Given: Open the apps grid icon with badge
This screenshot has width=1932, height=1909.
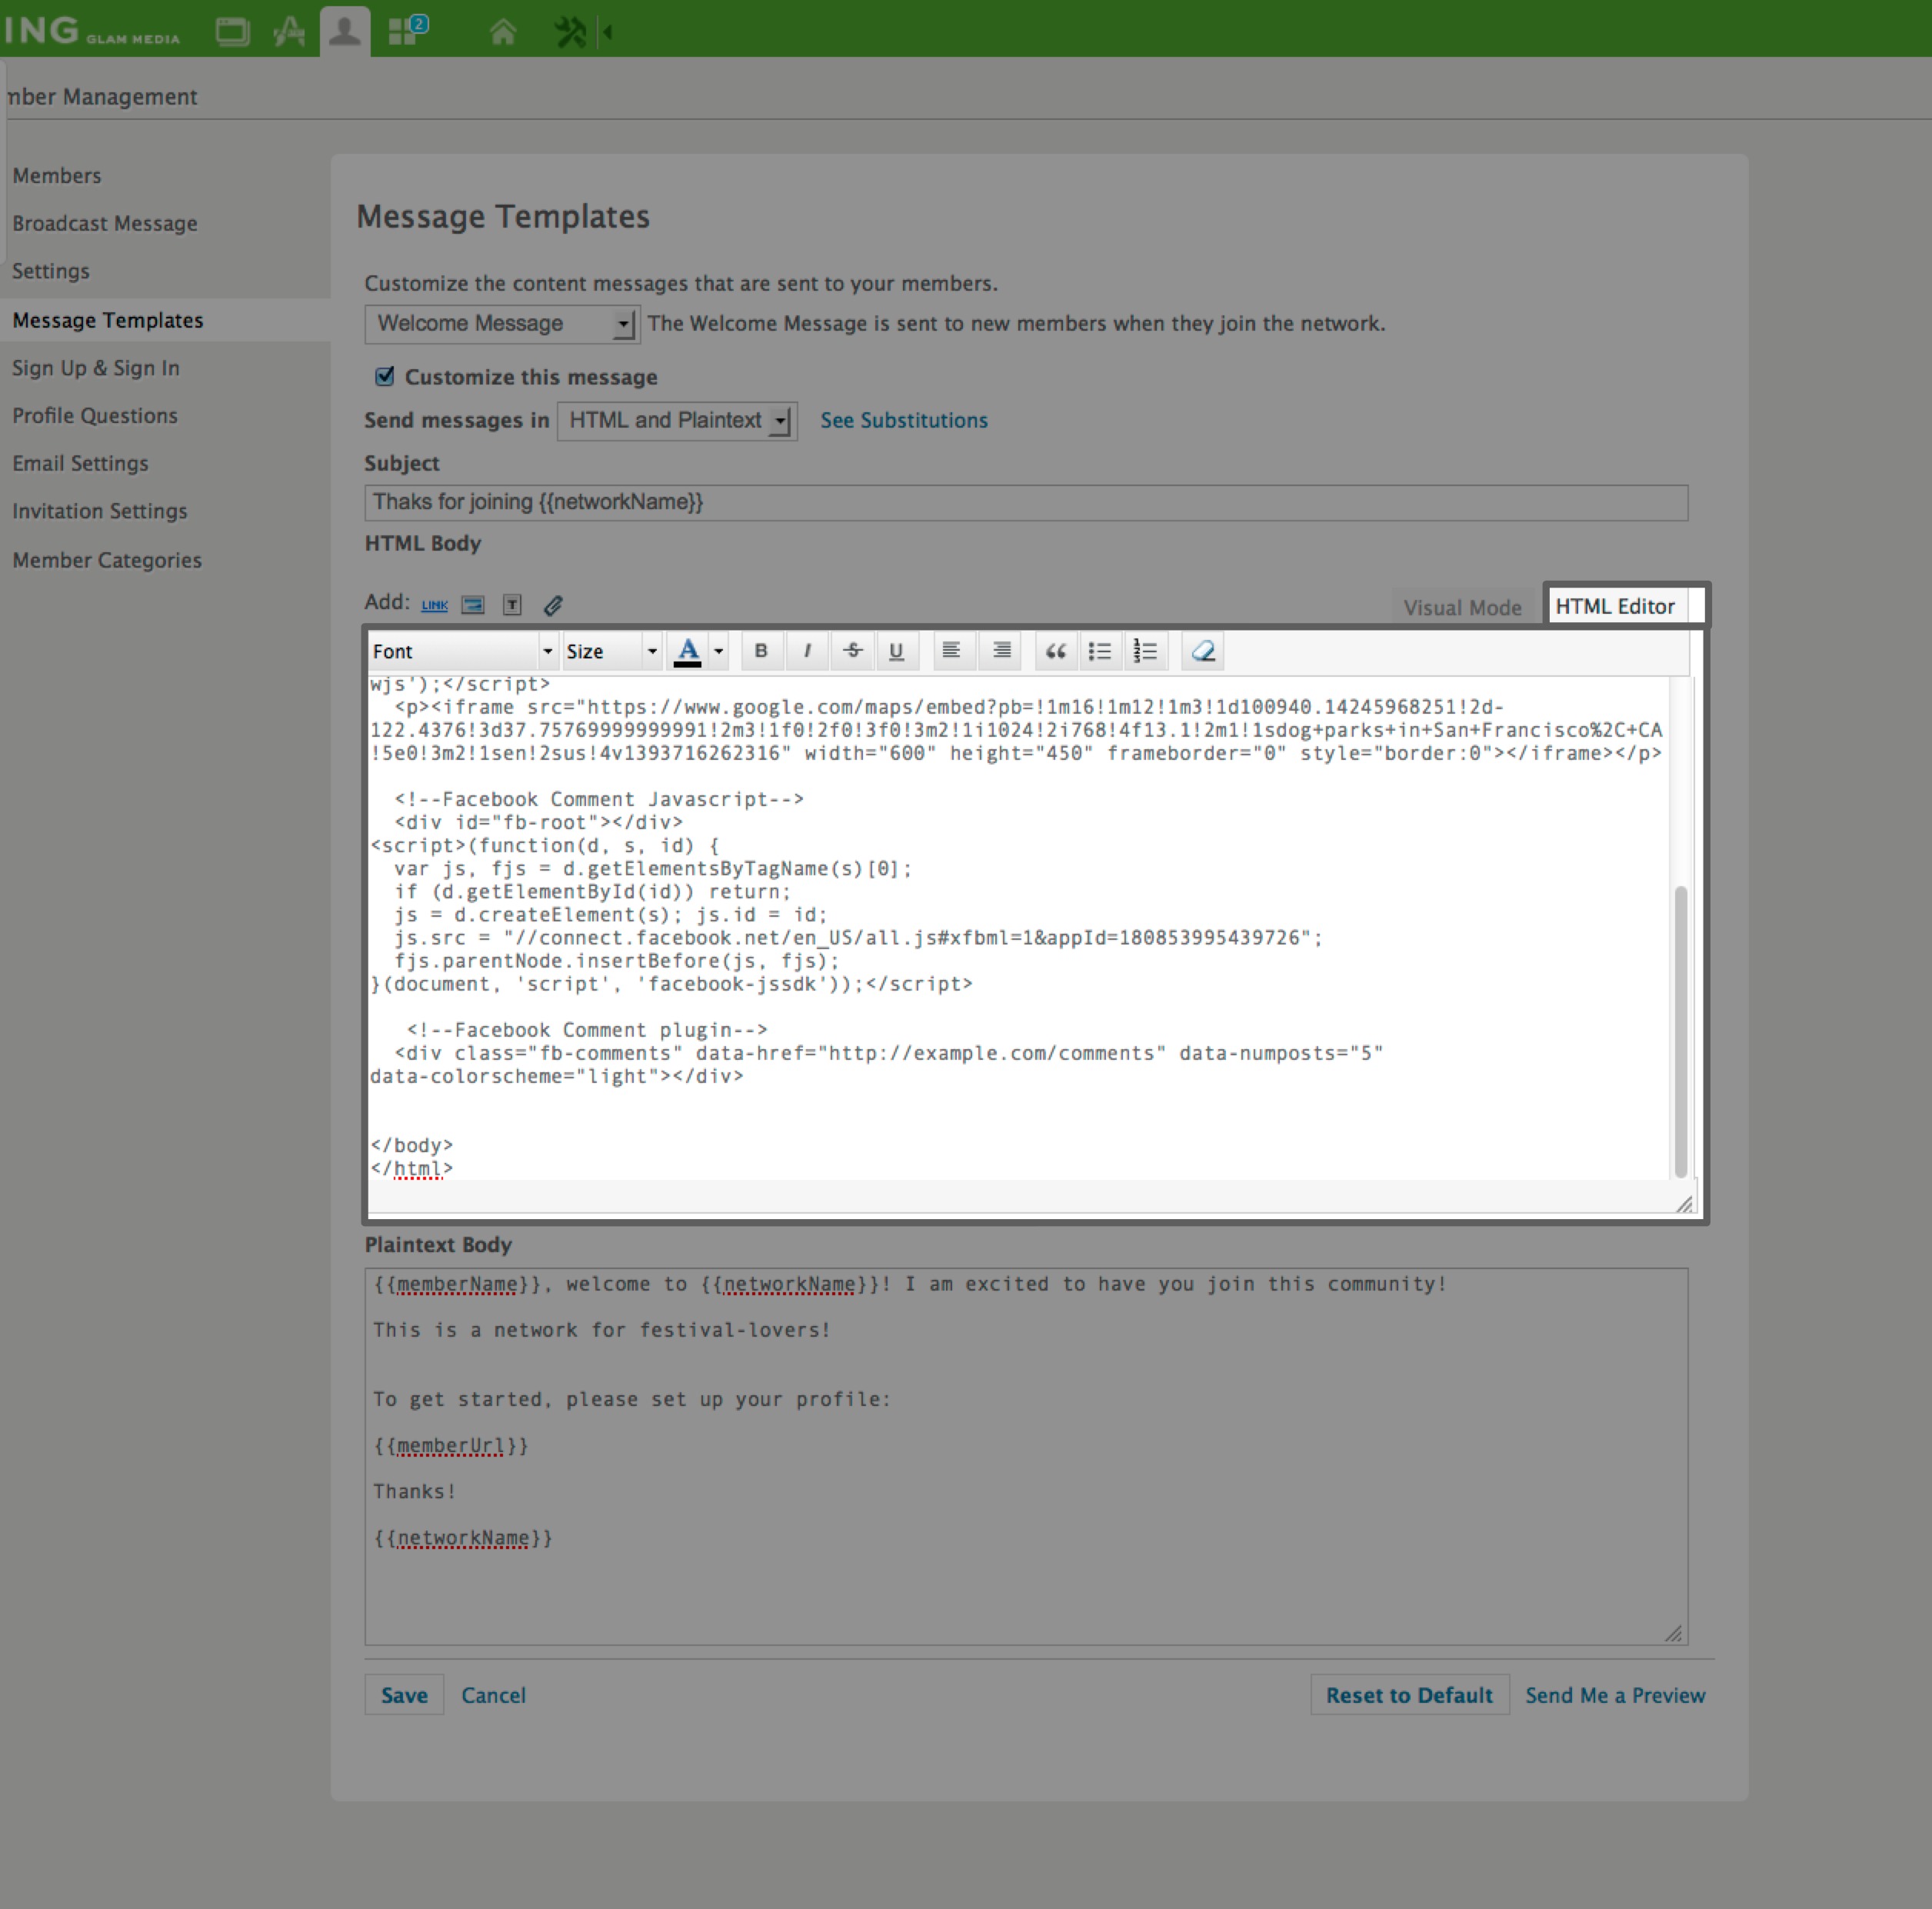Looking at the screenshot, I should pos(407,30).
